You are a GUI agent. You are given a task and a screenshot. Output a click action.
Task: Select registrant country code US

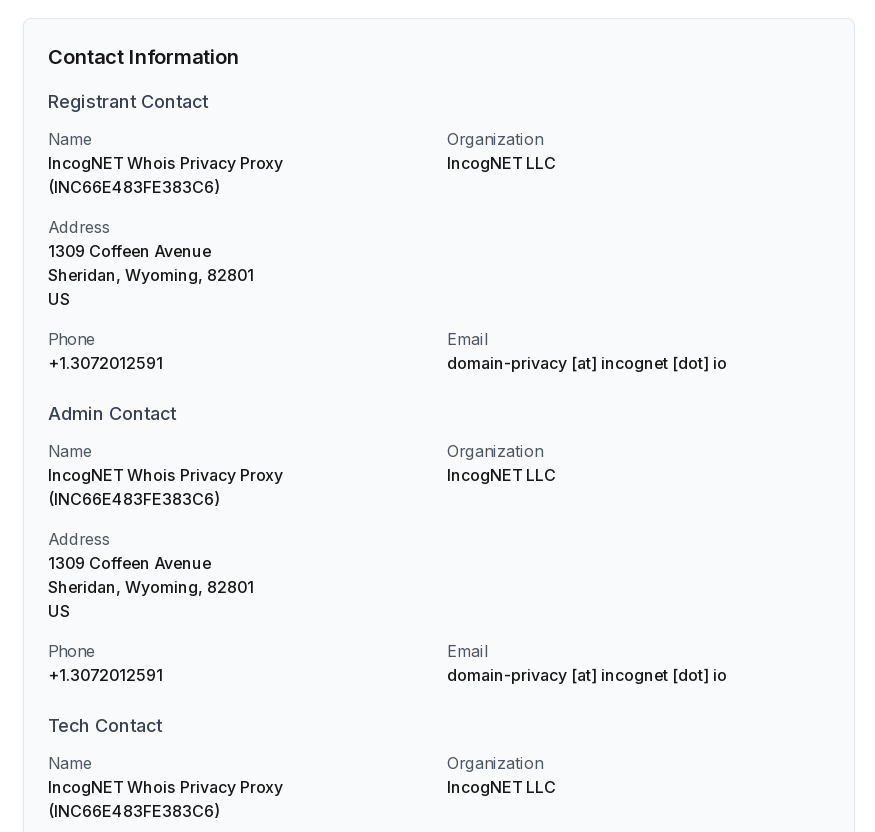tap(59, 299)
